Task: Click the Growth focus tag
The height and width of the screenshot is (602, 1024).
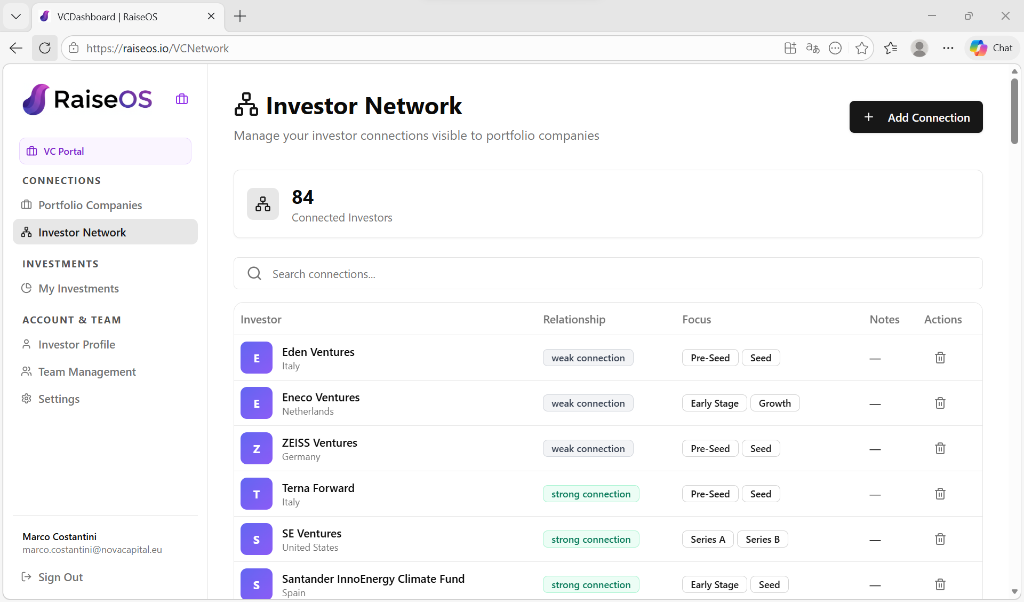Action: (x=775, y=404)
